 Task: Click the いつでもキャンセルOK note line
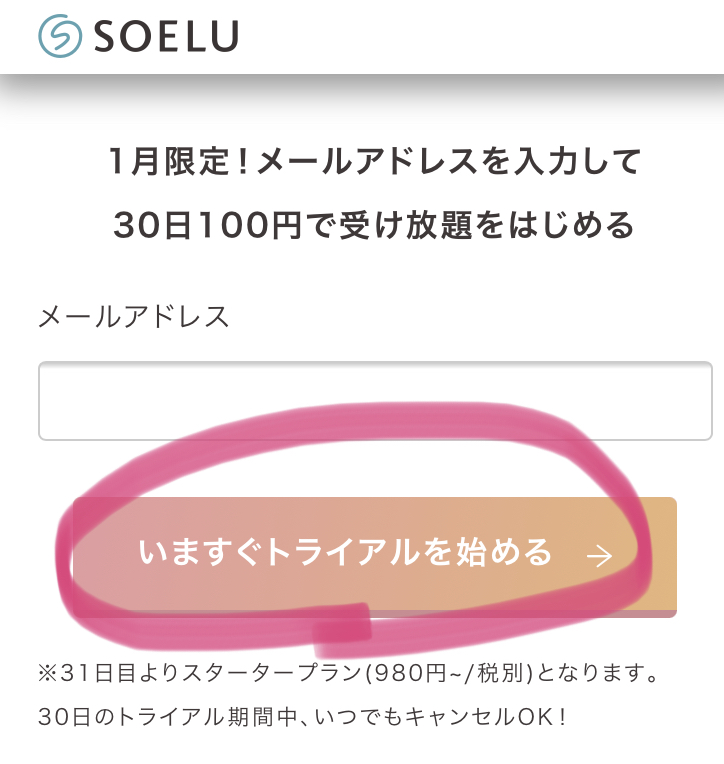(302, 717)
